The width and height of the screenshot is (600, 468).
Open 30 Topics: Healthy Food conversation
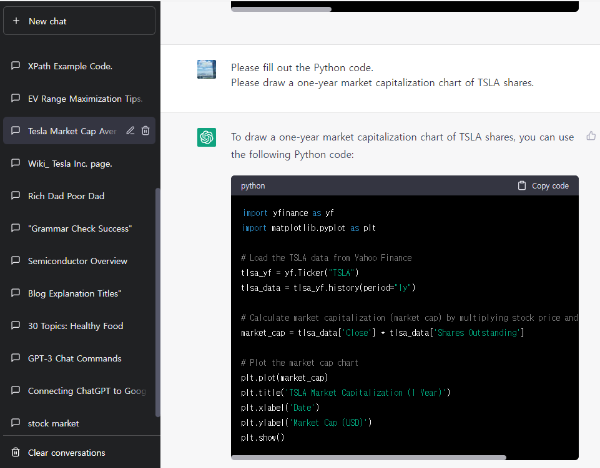(x=79, y=326)
